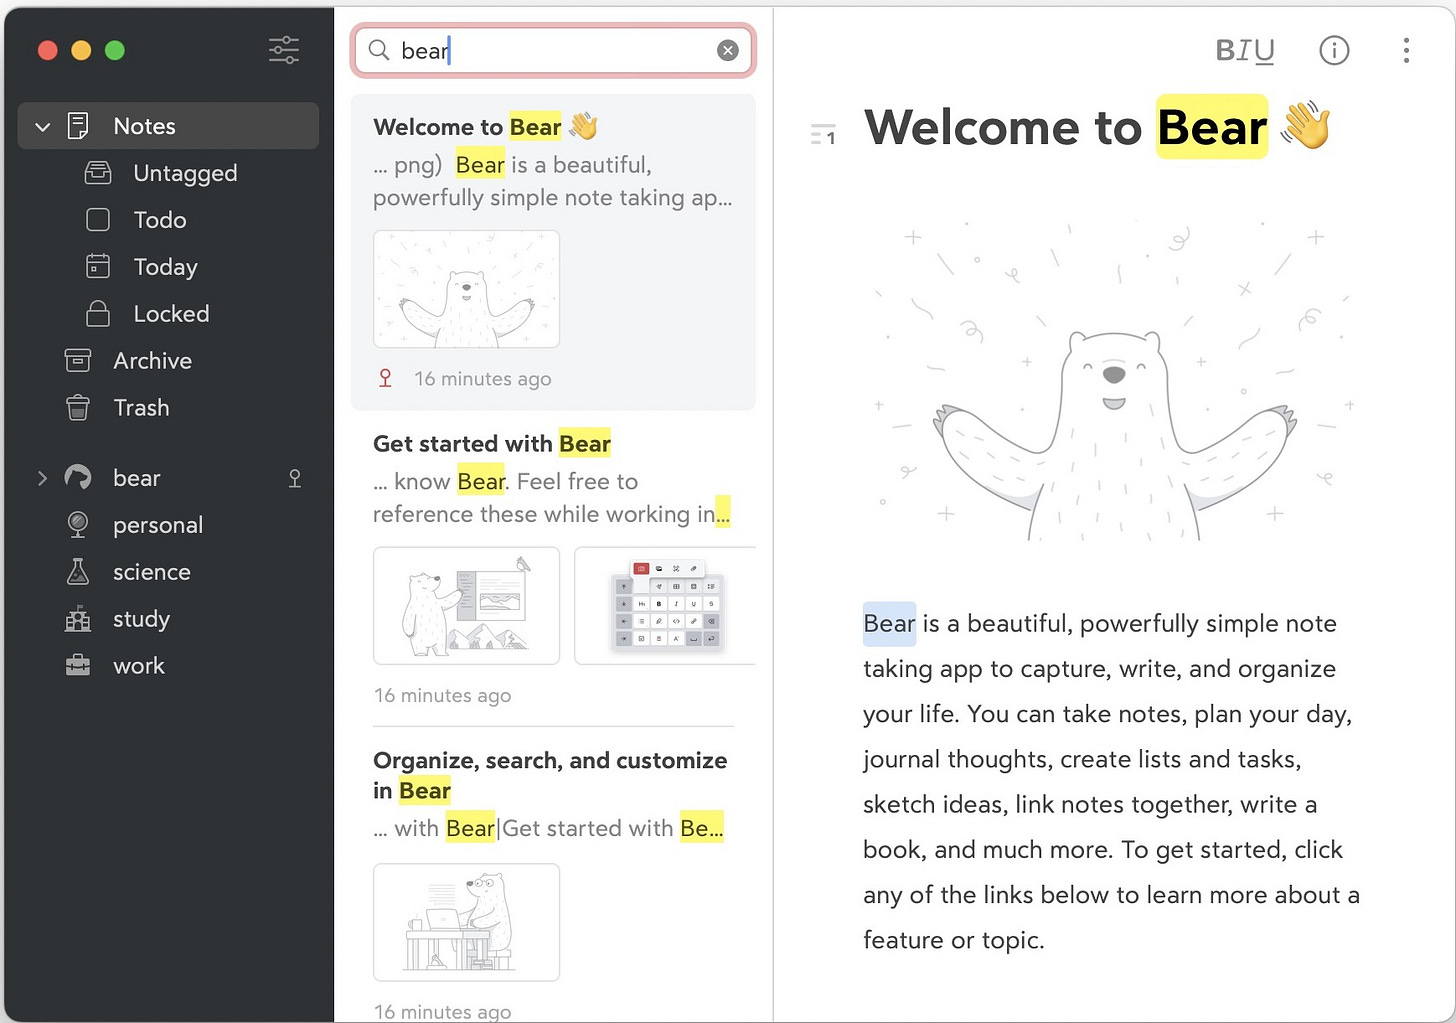Select the Untagged inbox icon
Screen dimensions: 1456x1023
pyautogui.click(x=98, y=173)
